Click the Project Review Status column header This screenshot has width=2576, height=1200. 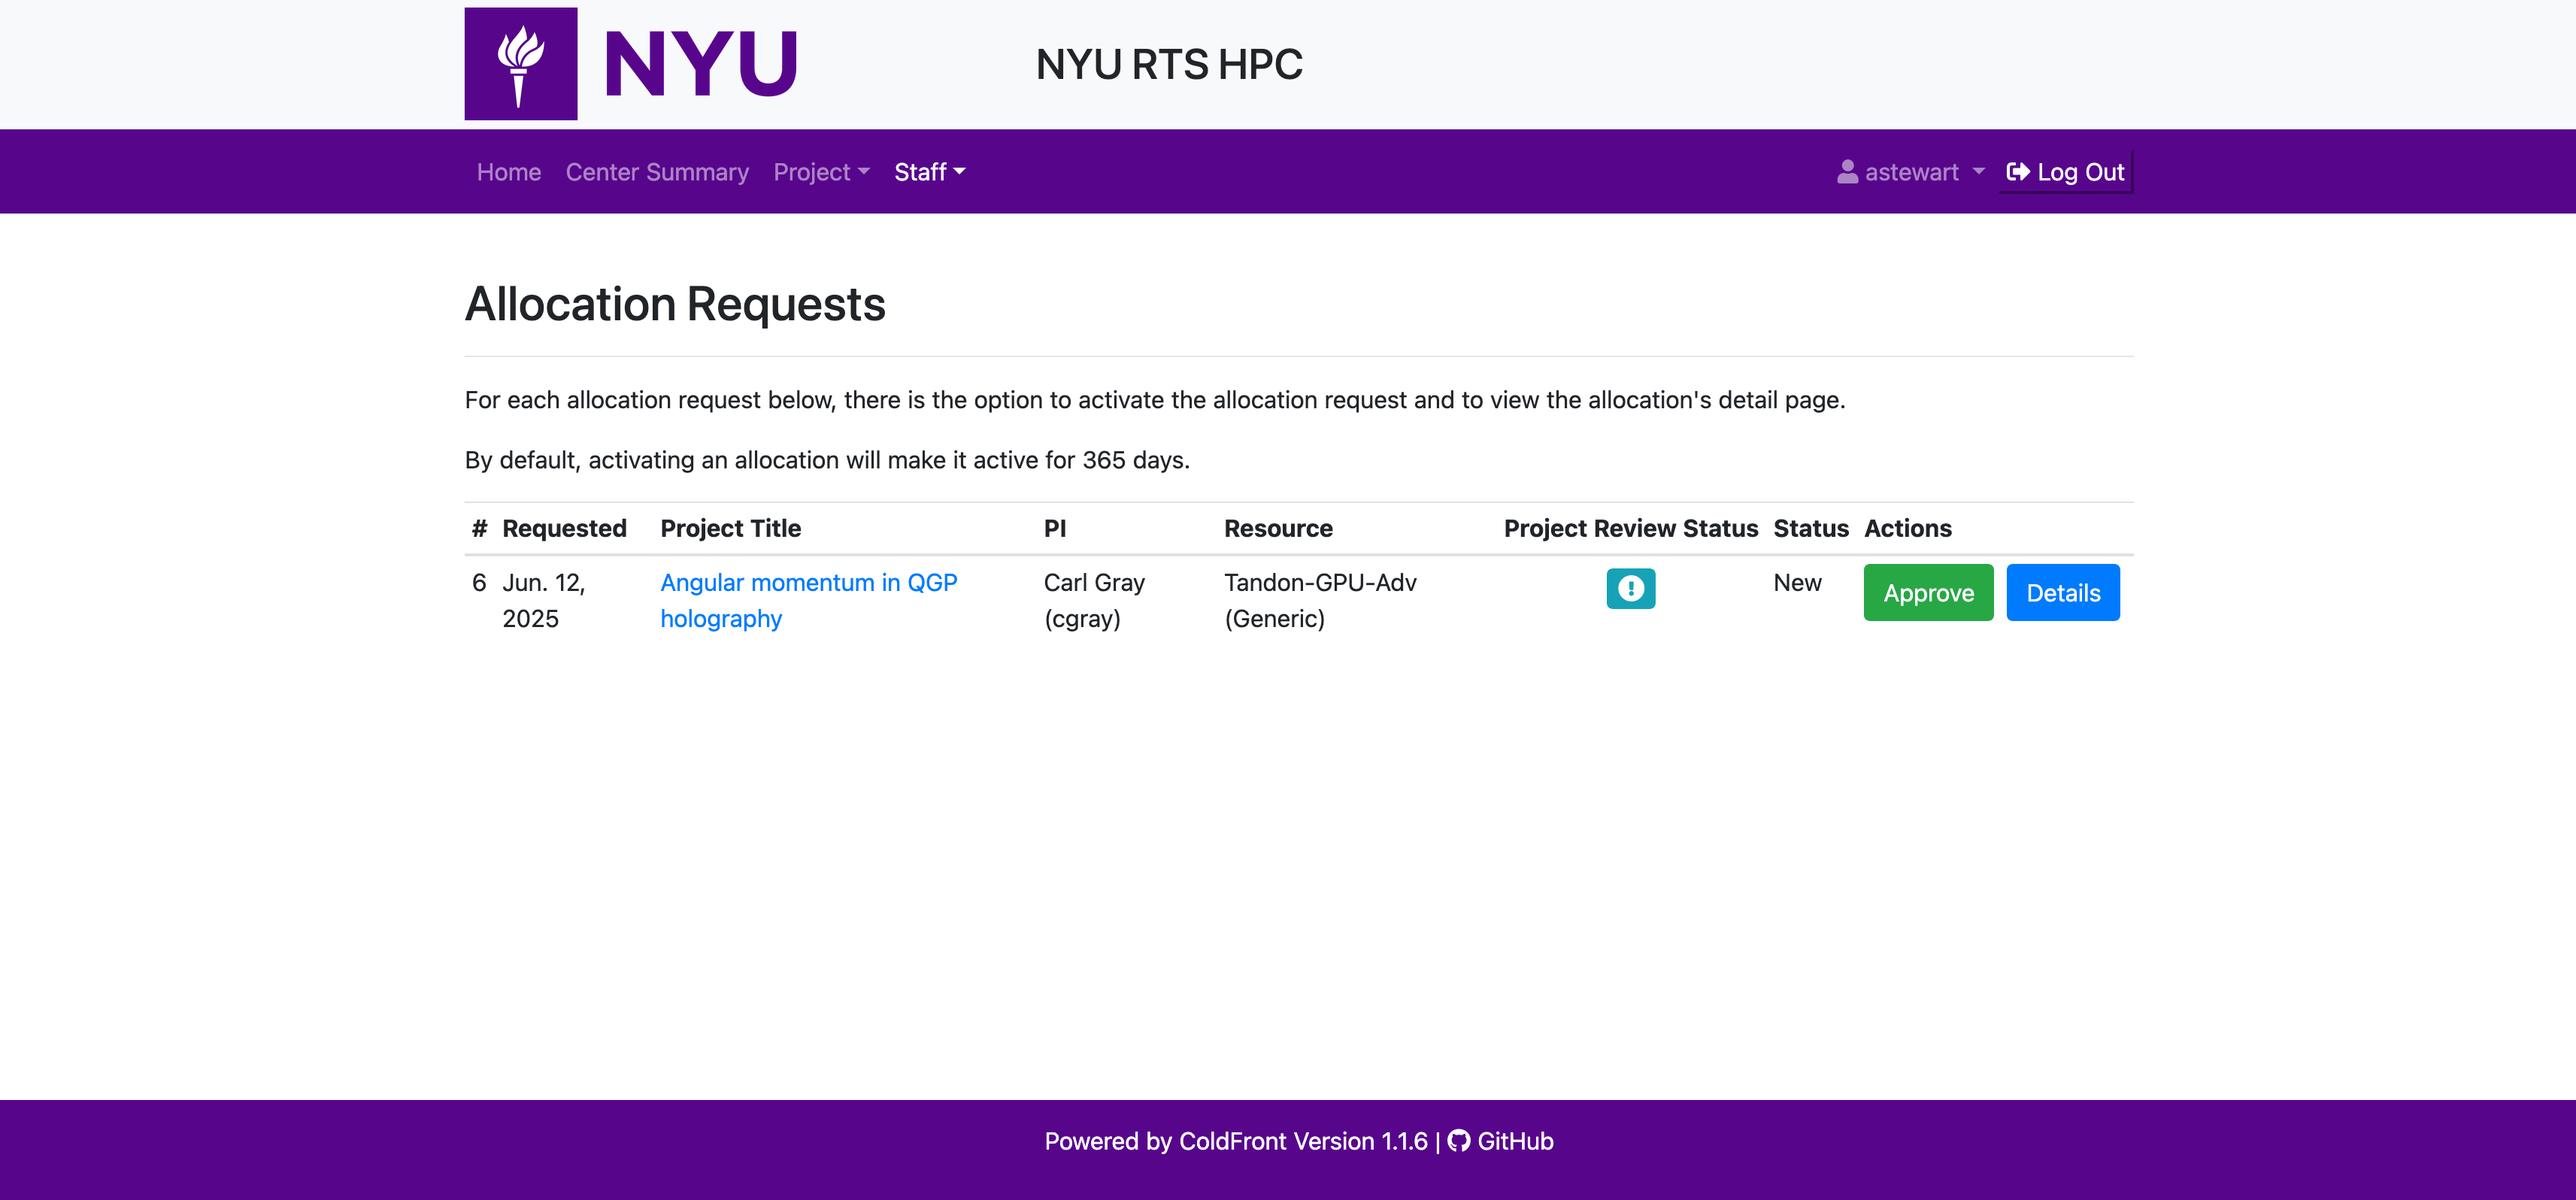1630,528
